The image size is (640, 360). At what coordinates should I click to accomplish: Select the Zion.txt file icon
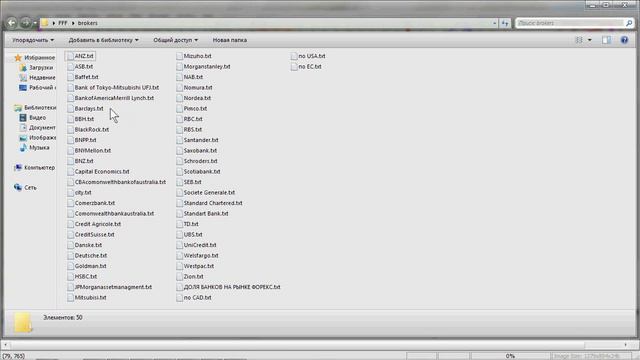click(180, 277)
